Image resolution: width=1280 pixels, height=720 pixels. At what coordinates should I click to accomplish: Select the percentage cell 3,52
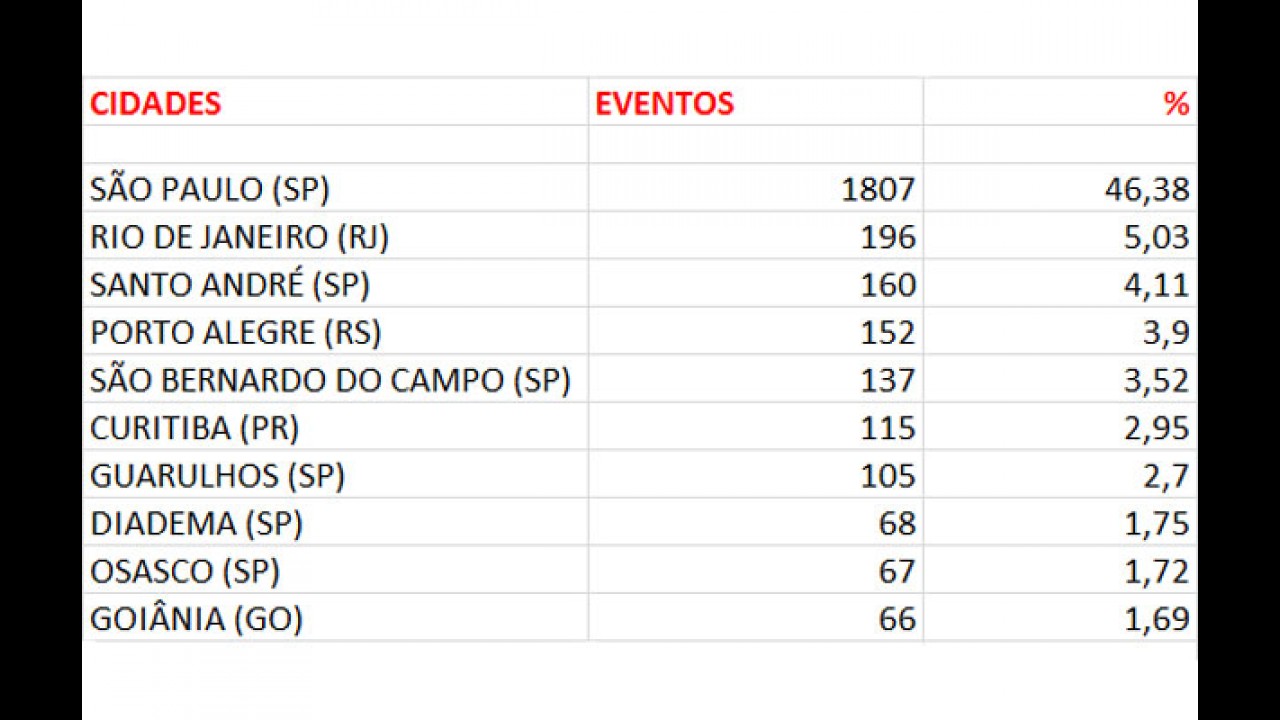pyautogui.click(x=1060, y=379)
